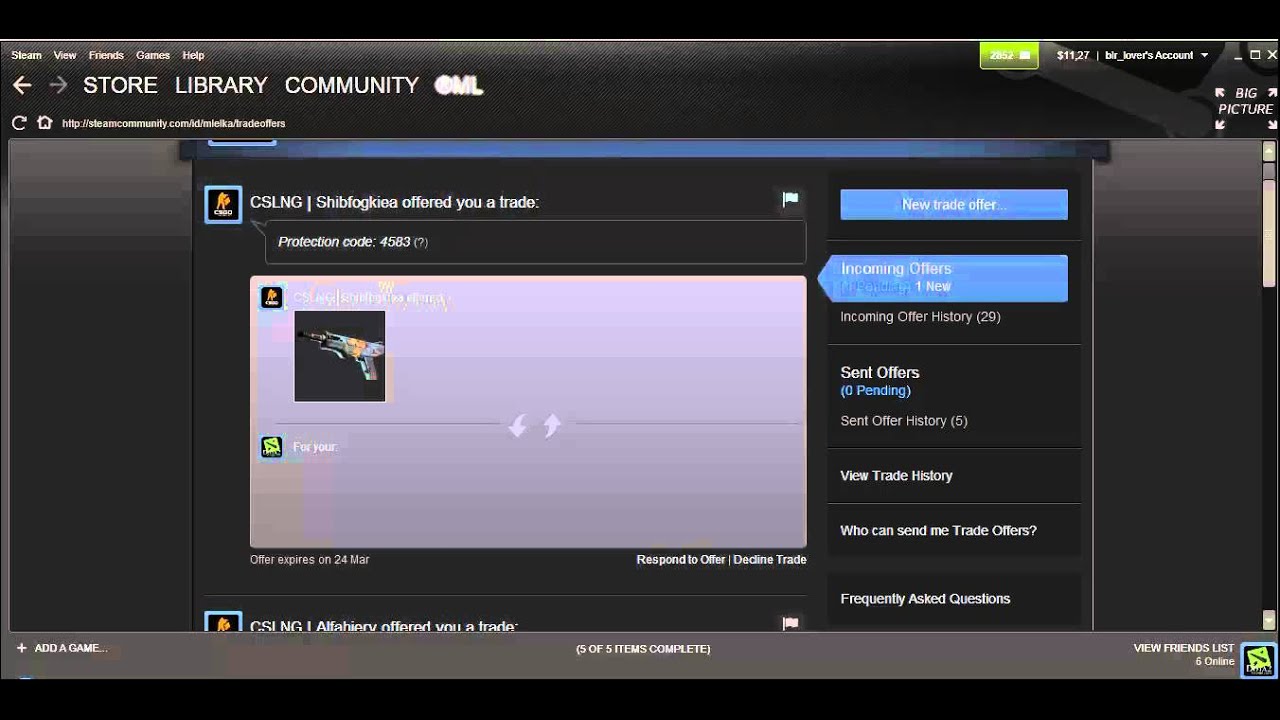The height and width of the screenshot is (720, 1280).
Task: Click the (0 Pending) sent offers link
Action: (x=876, y=390)
